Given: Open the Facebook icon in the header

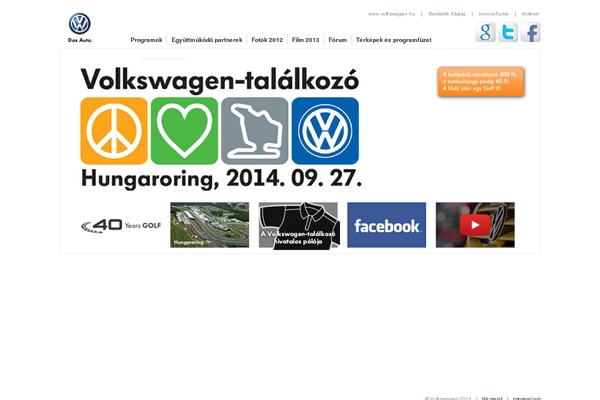Looking at the screenshot, I should coord(530,32).
